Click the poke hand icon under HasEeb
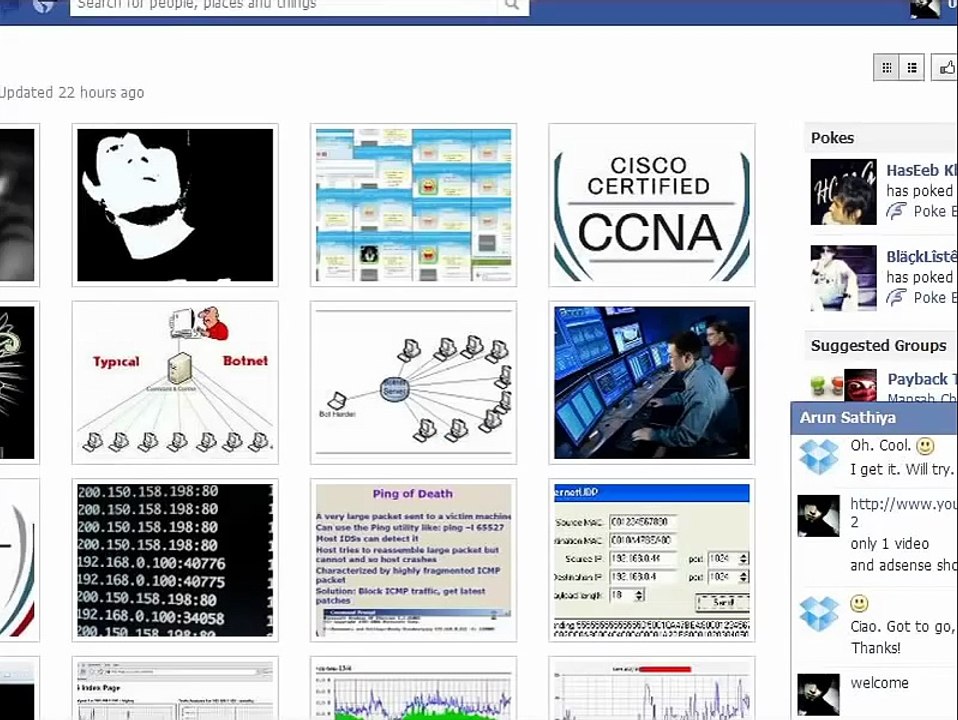 pos(896,211)
